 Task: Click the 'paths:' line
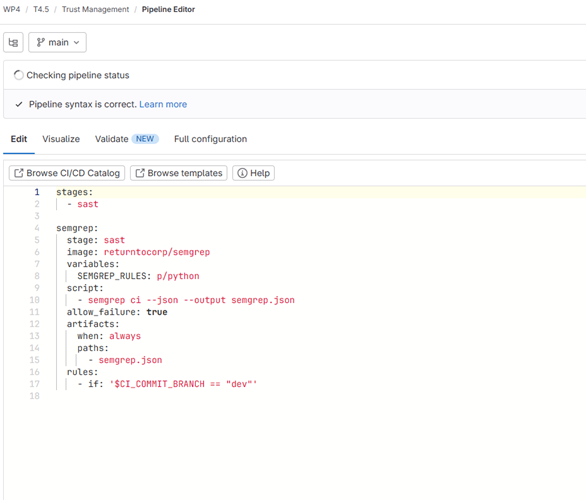(93, 348)
